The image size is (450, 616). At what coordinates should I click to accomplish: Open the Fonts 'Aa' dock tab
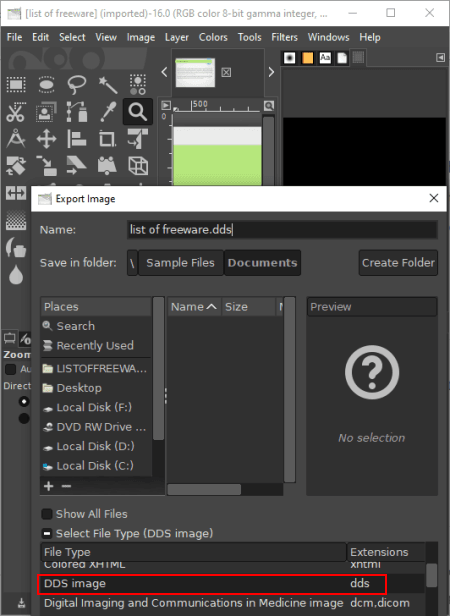click(325, 58)
